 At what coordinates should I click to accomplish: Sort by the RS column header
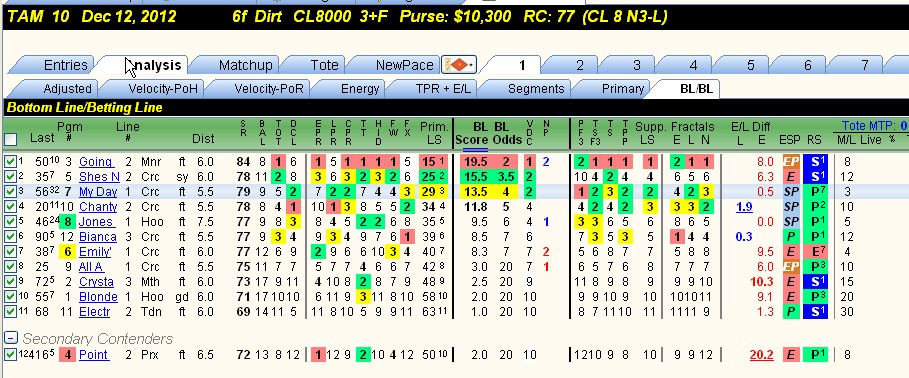click(814, 140)
